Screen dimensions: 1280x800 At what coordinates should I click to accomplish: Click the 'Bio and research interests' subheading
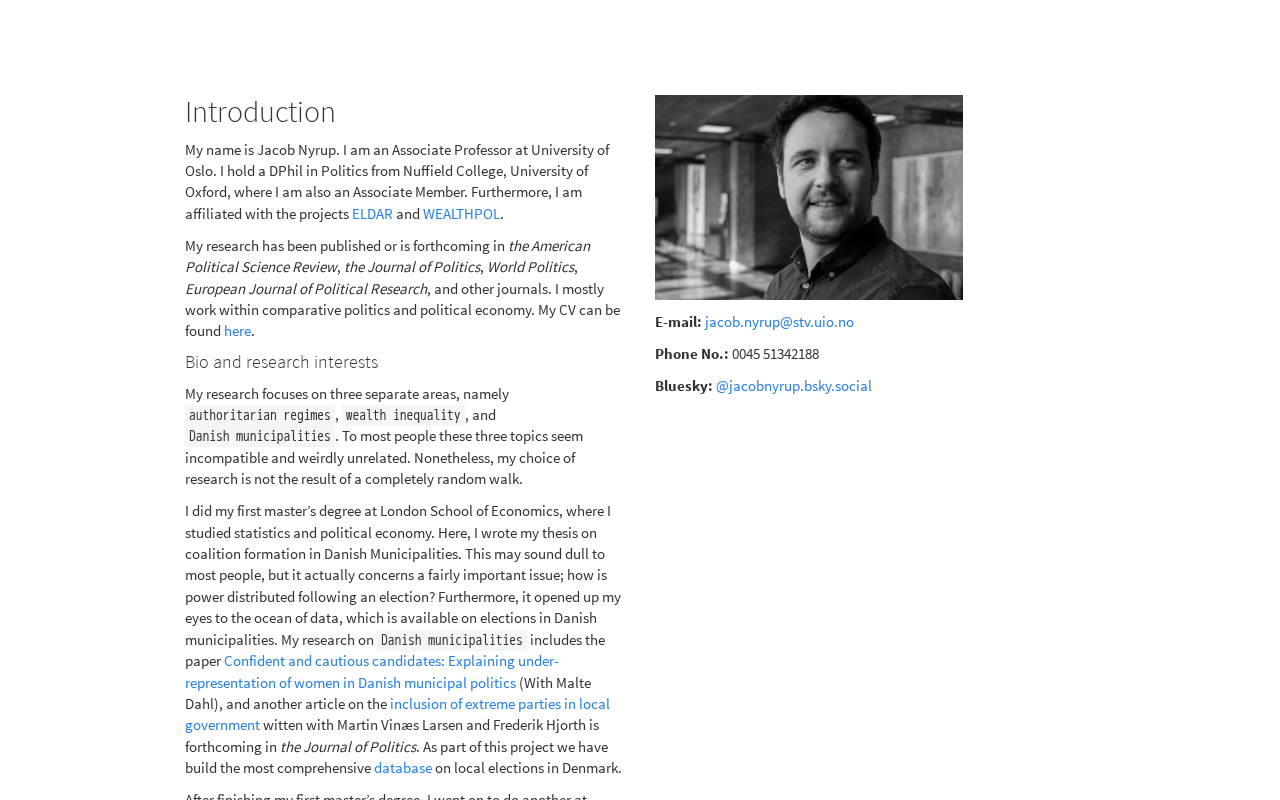coord(281,362)
